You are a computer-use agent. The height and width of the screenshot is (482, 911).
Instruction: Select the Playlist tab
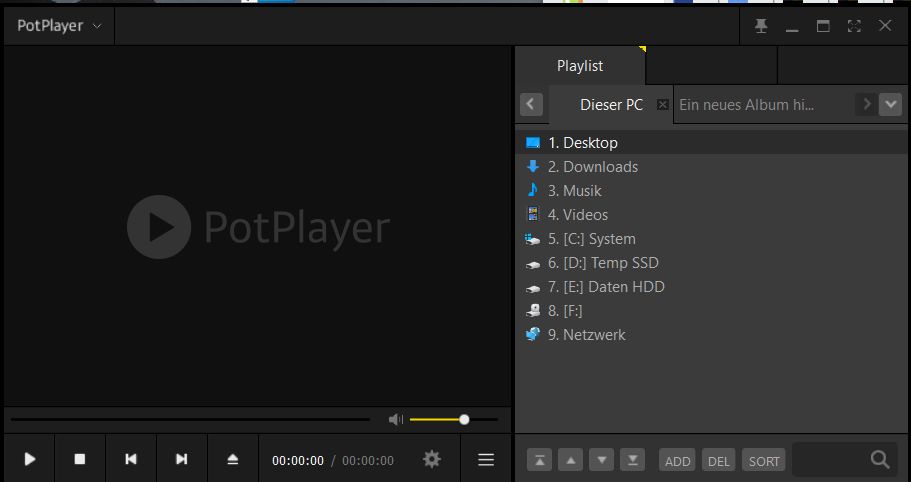pyautogui.click(x=580, y=66)
